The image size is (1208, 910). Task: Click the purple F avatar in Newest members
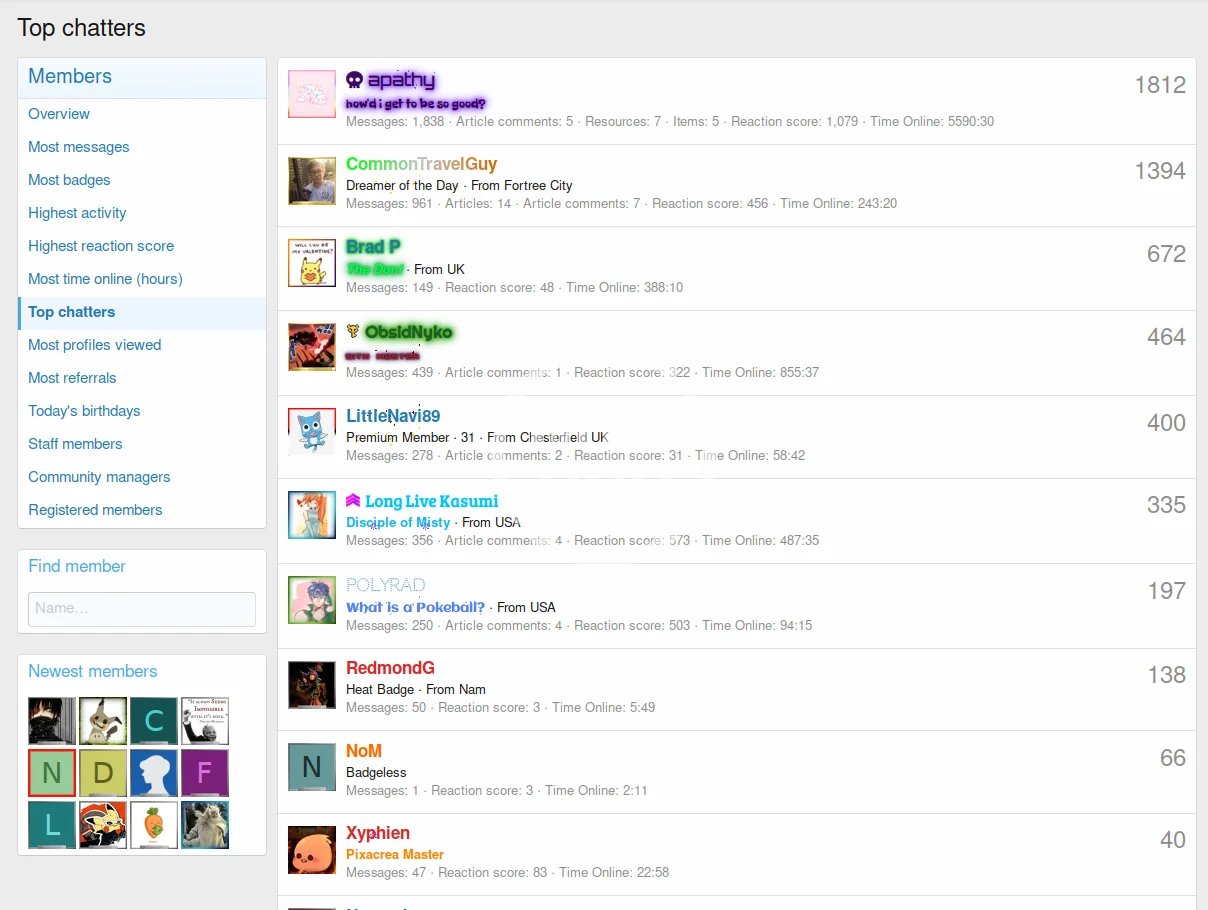pyautogui.click(x=205, y=773)
